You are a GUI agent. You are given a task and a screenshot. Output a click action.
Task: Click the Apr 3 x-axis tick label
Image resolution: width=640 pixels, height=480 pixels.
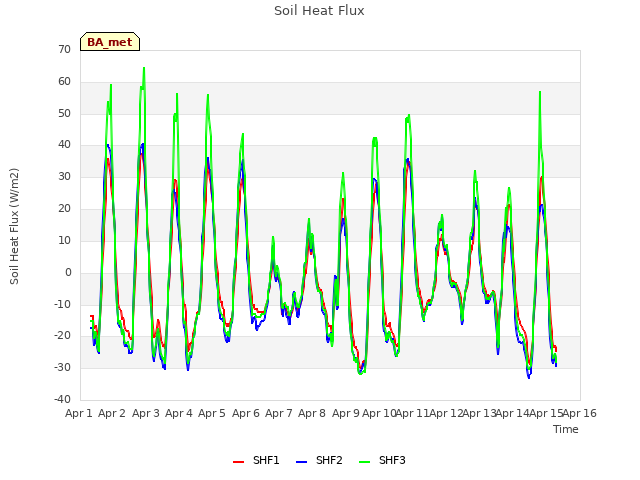[146, 413]
